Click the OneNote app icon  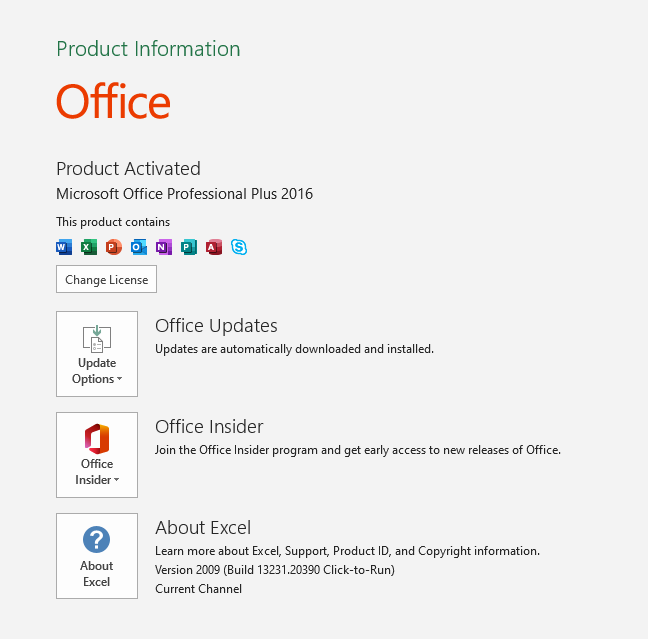pos(164,247)
